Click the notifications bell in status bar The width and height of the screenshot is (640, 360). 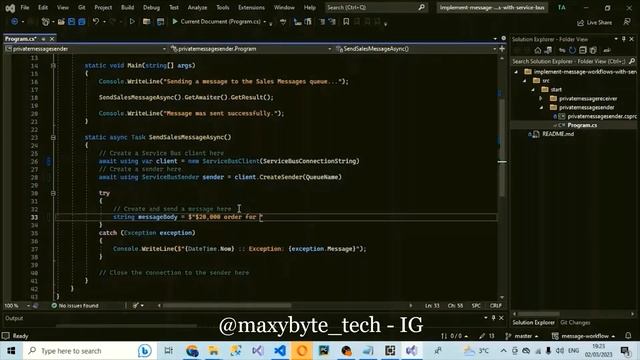point(628,336)
